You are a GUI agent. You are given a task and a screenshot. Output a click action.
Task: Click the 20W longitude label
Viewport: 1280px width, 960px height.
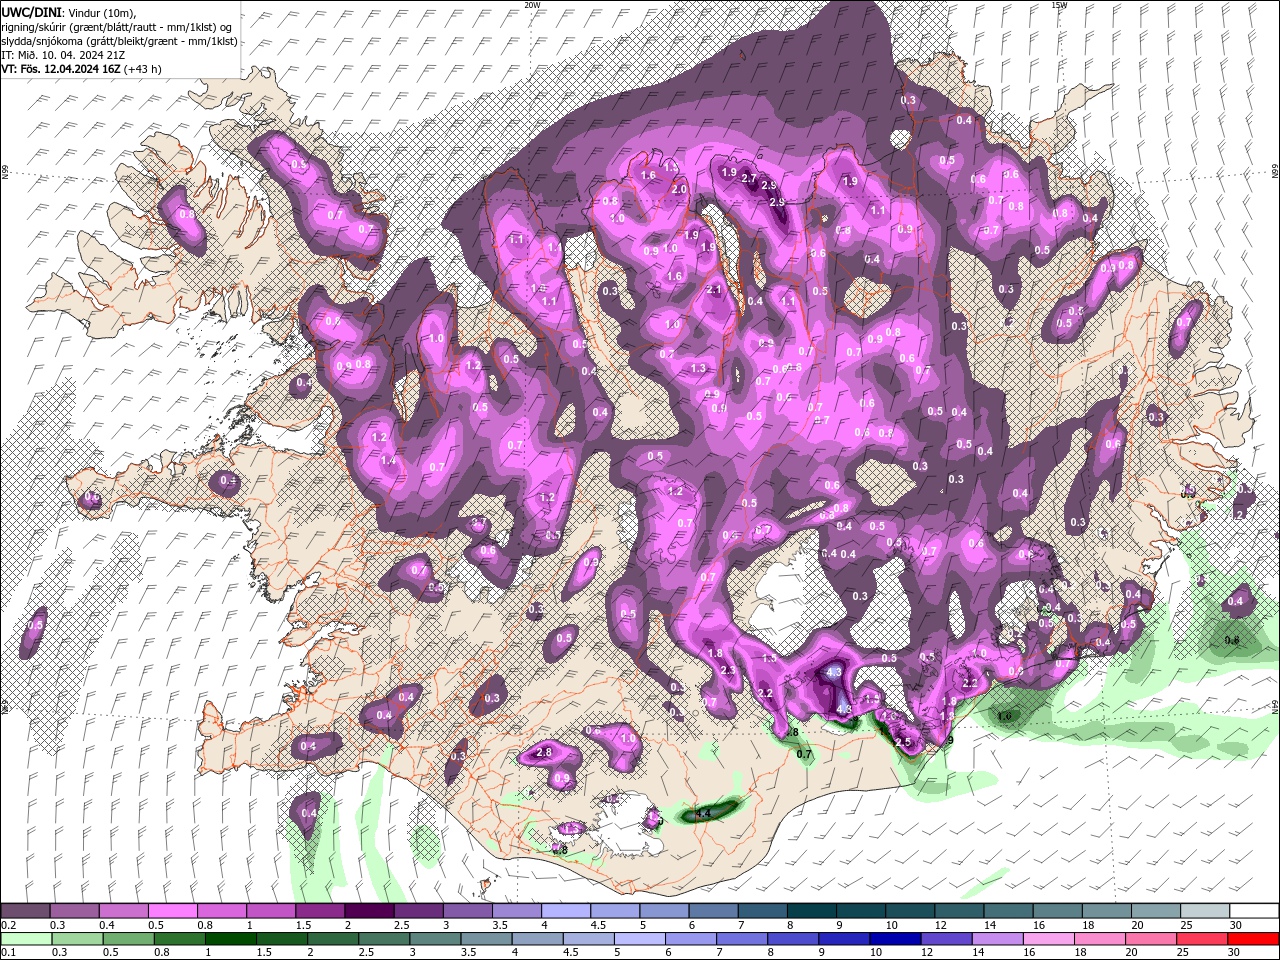[533, 5]
